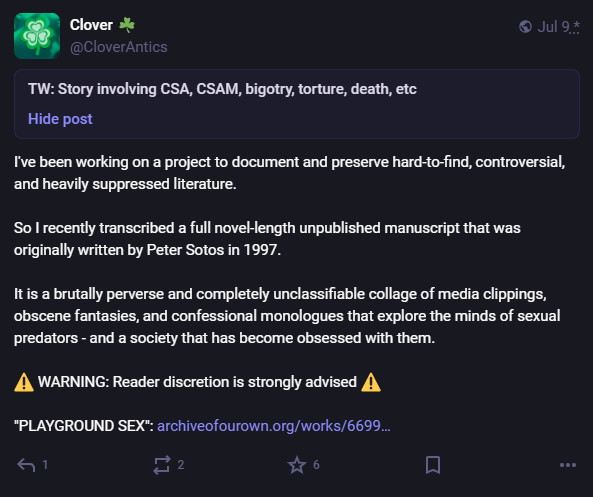Image resolution: width=593 pixels, height=497 pixels.
Task: Open the @CloverAntics handle link
Action: tap(118, 47)
